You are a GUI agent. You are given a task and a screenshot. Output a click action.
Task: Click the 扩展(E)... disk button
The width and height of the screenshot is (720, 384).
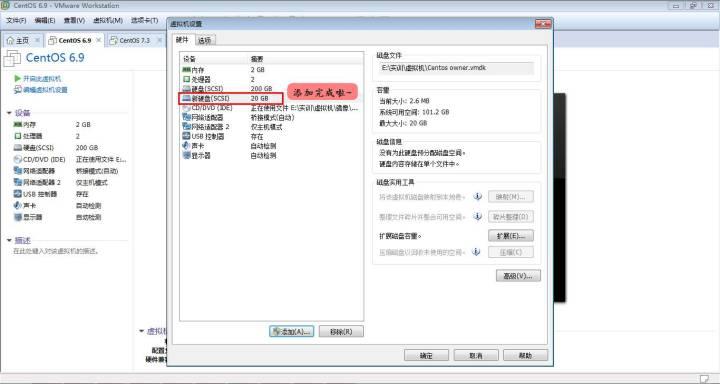click(511, 236)
